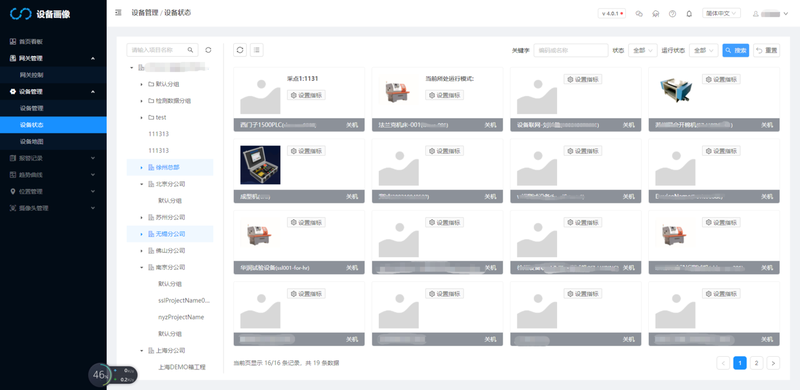Go to page 2 in pagination
The image size is (800, 390).
[757, 363]
